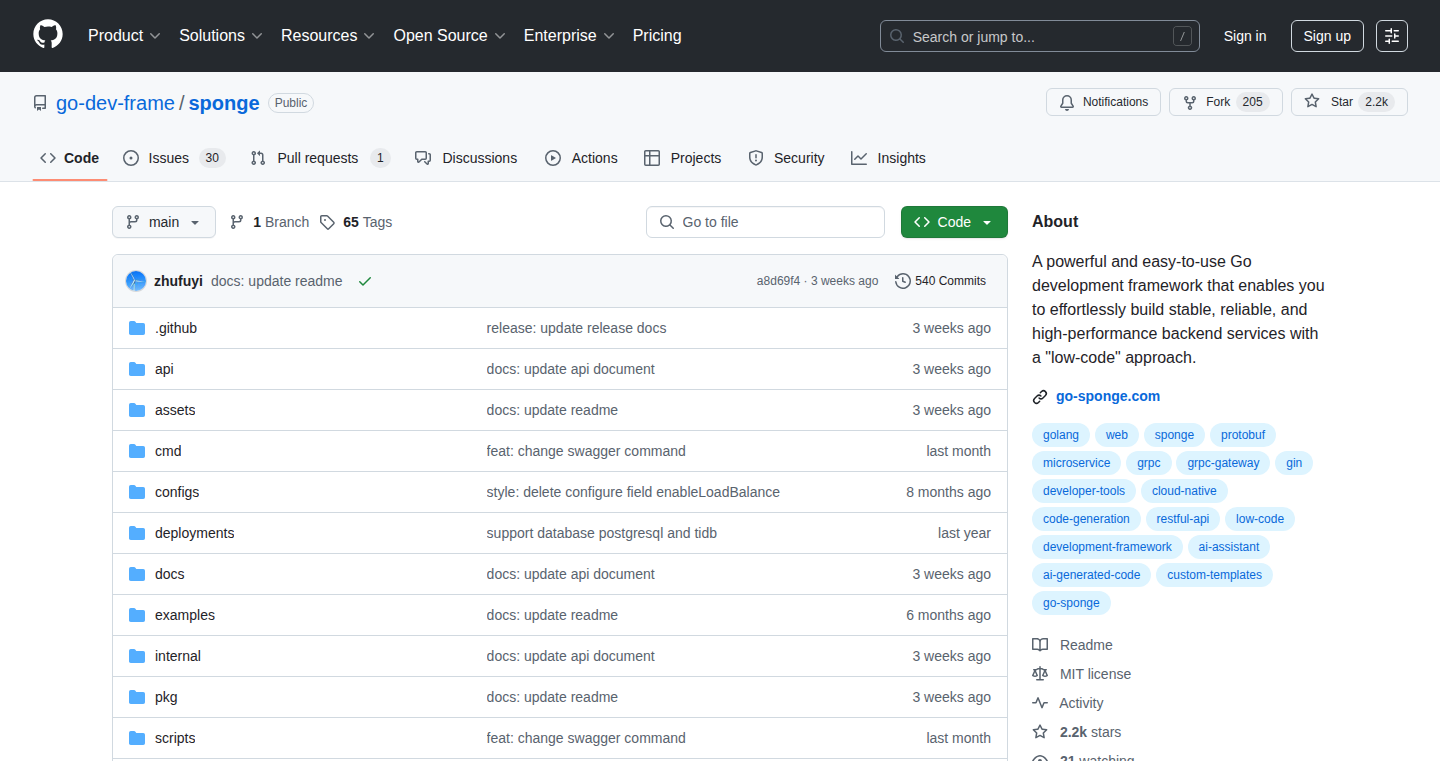
Task: Open the 65 Tags link
Action: click(356, 222)
